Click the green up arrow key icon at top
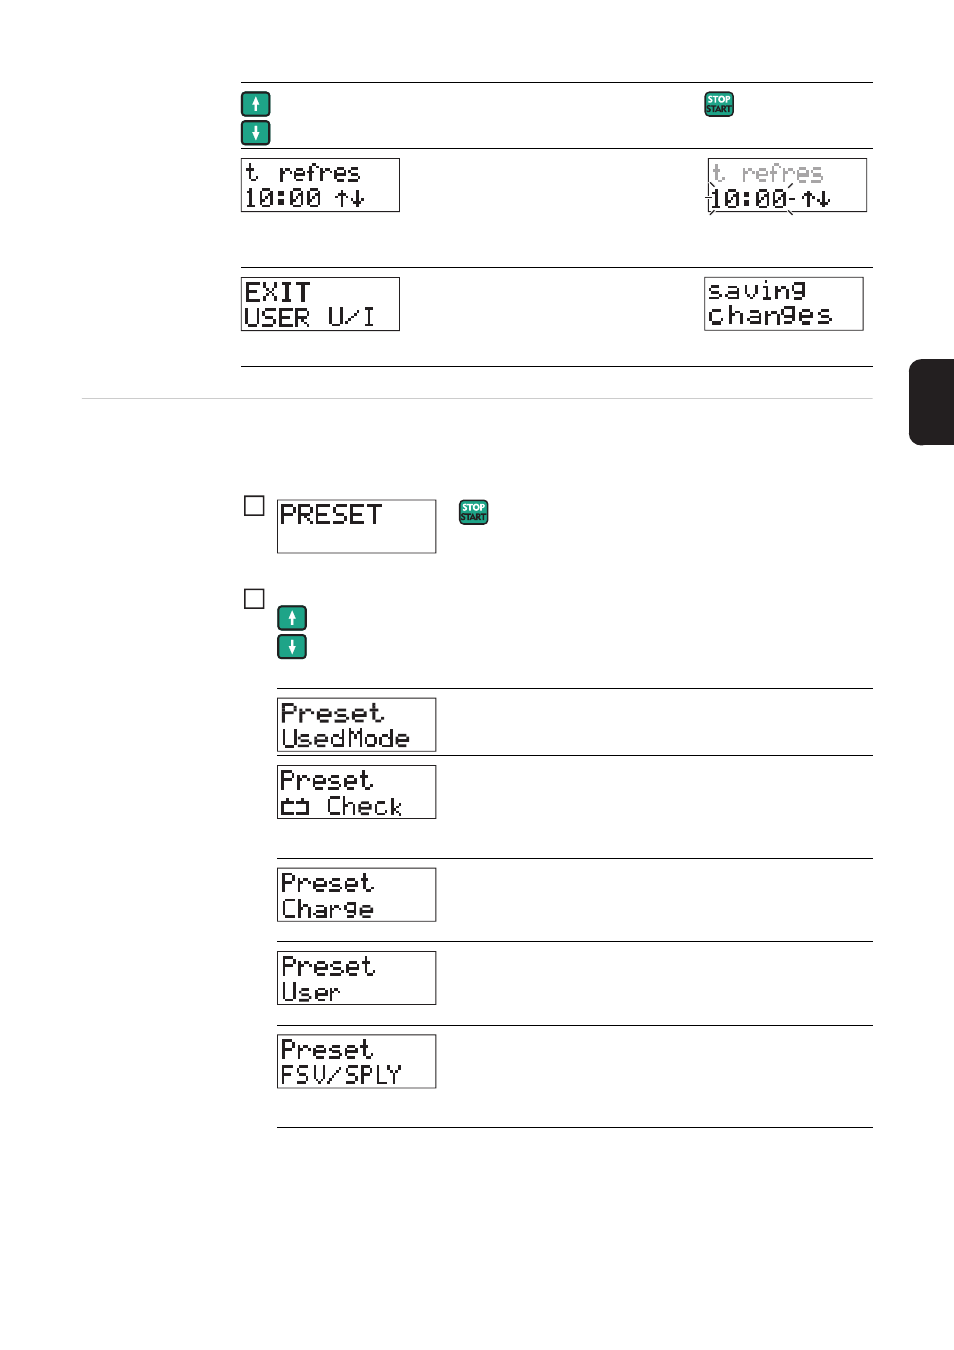The image size is (954, 1350). tap(256, 104)
